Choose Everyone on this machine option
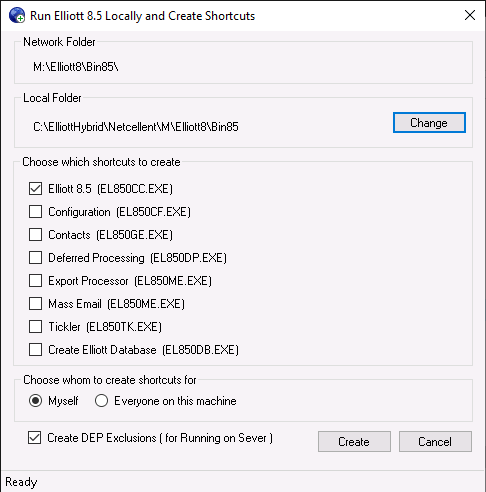The width and height of the screenshot is (486, 492). (x=101, y=401)
